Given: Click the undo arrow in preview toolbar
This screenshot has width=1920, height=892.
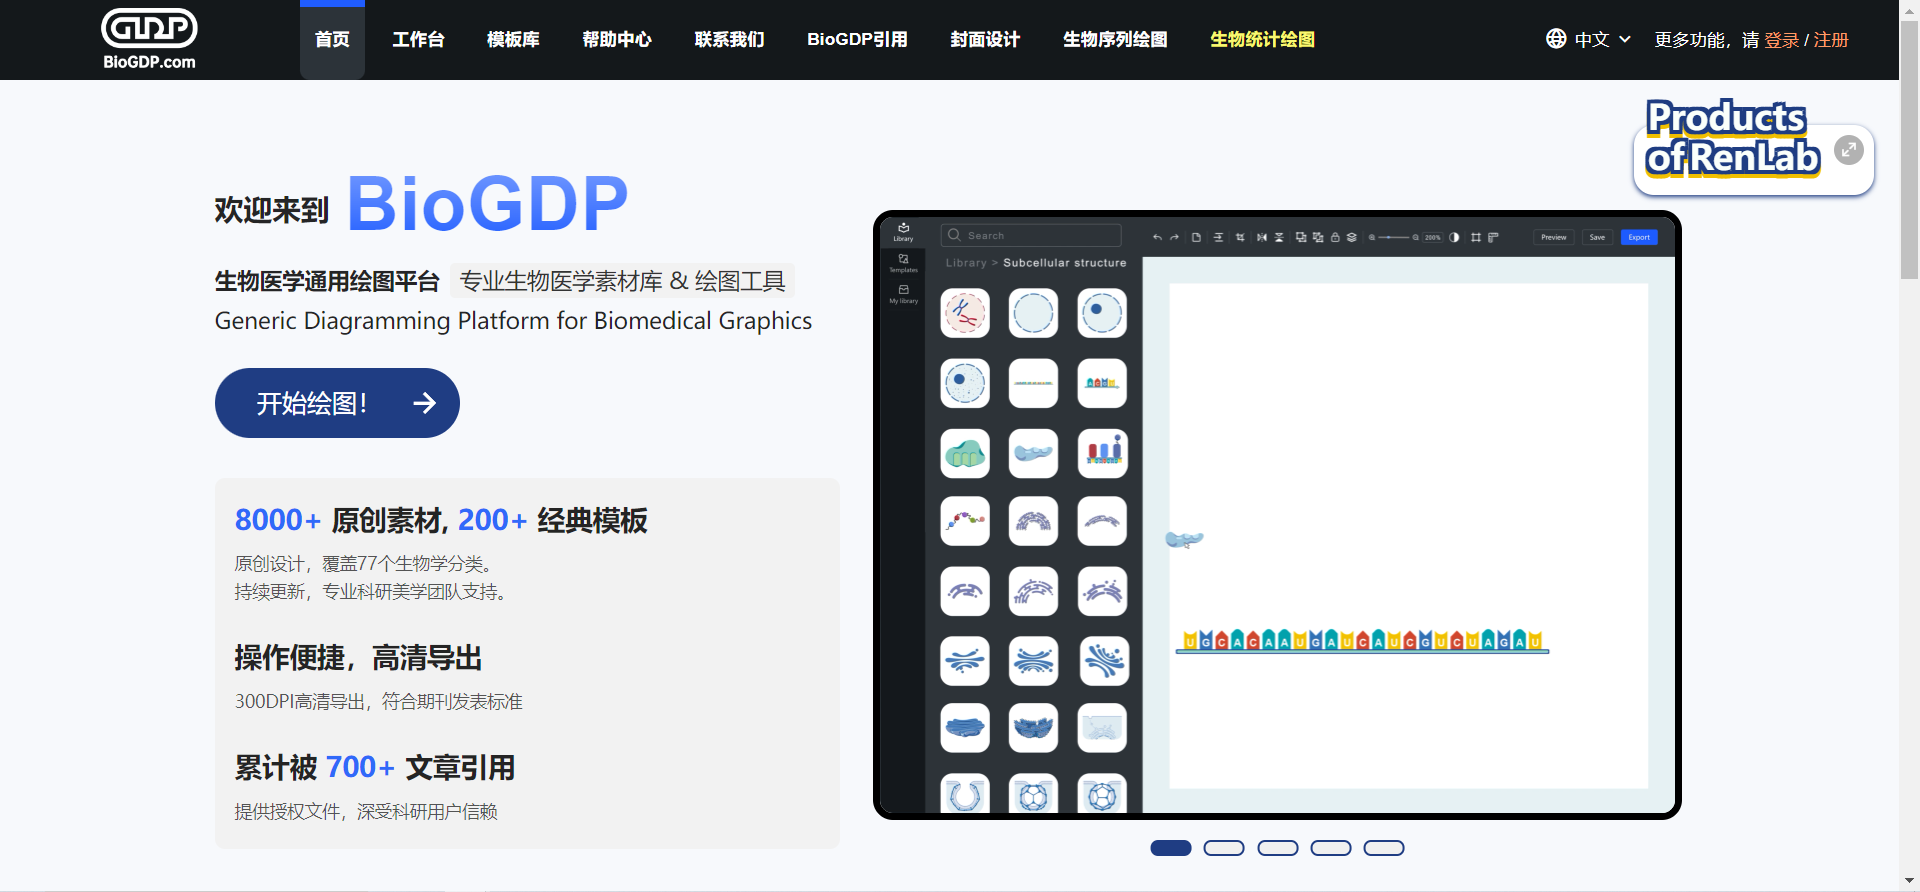Looking at the screenshot, I should (1157, 237).
